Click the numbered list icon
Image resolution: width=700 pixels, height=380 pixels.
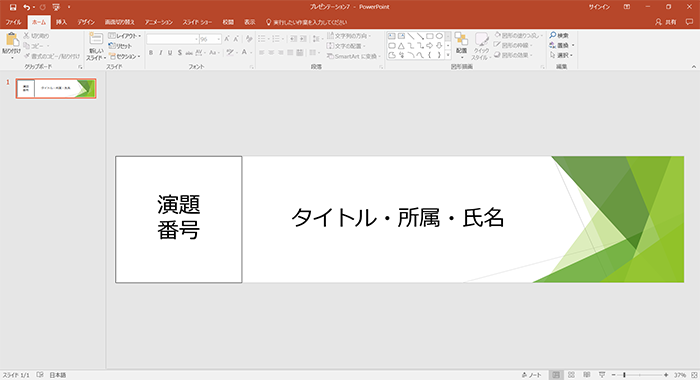277,39
